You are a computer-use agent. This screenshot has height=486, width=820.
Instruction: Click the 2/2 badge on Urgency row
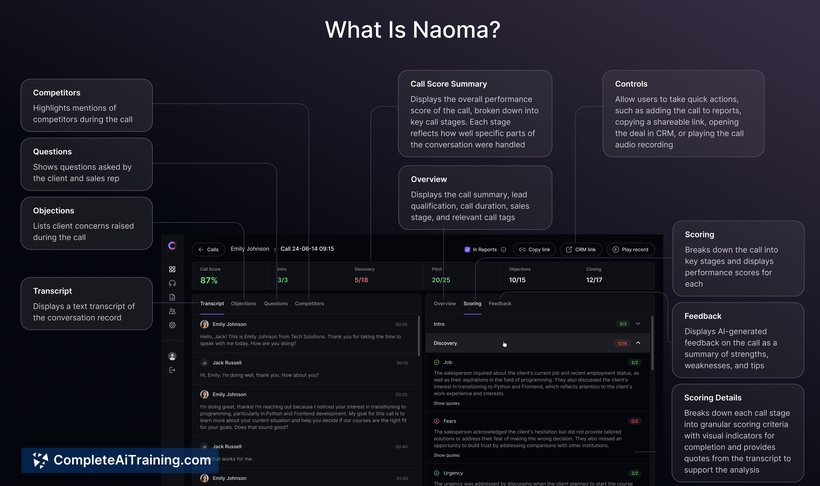coord(634,473)
